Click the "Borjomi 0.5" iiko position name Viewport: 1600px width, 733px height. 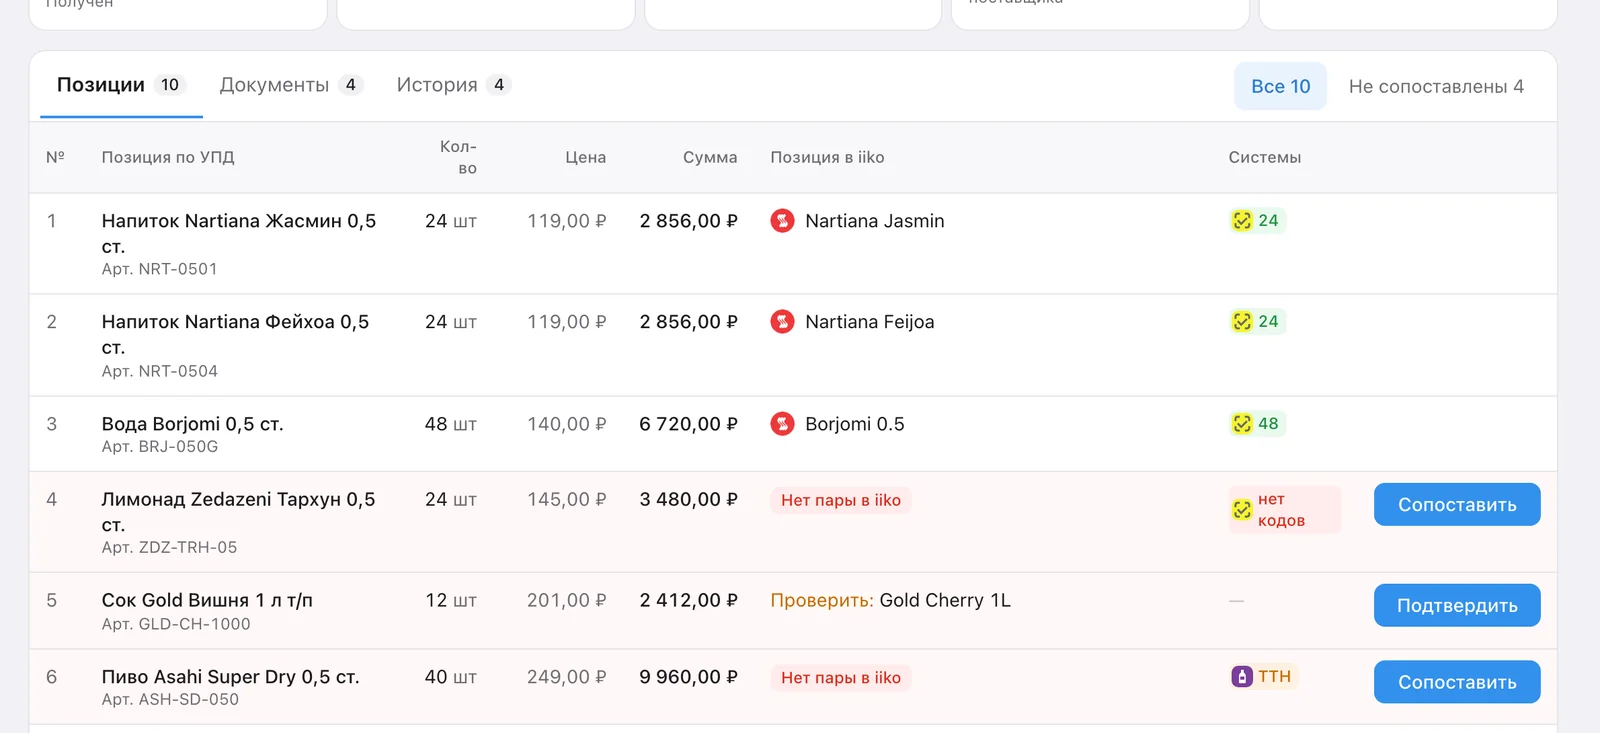tap(855, 424)
